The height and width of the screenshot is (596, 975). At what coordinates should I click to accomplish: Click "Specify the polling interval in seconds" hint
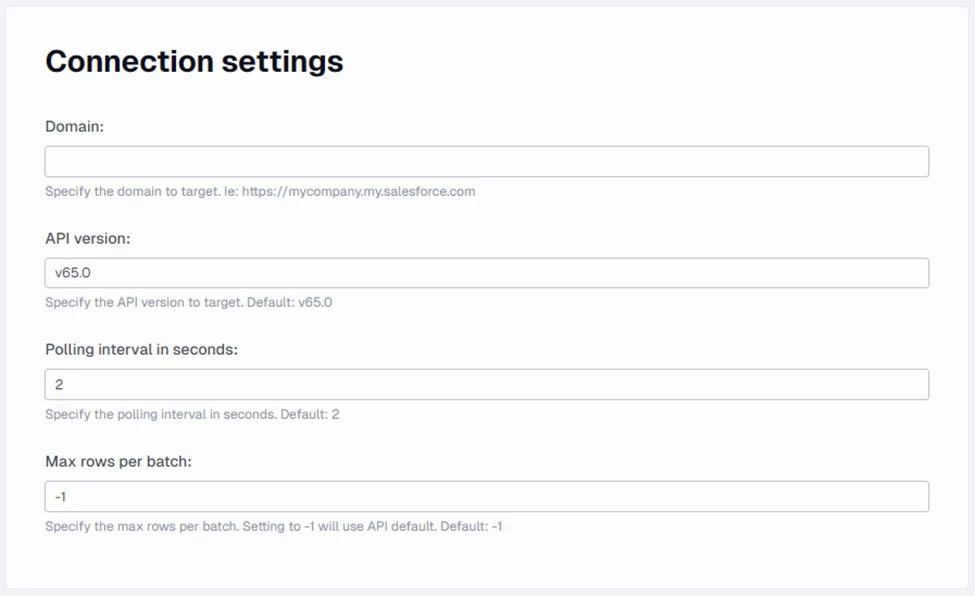click(160, 414)
